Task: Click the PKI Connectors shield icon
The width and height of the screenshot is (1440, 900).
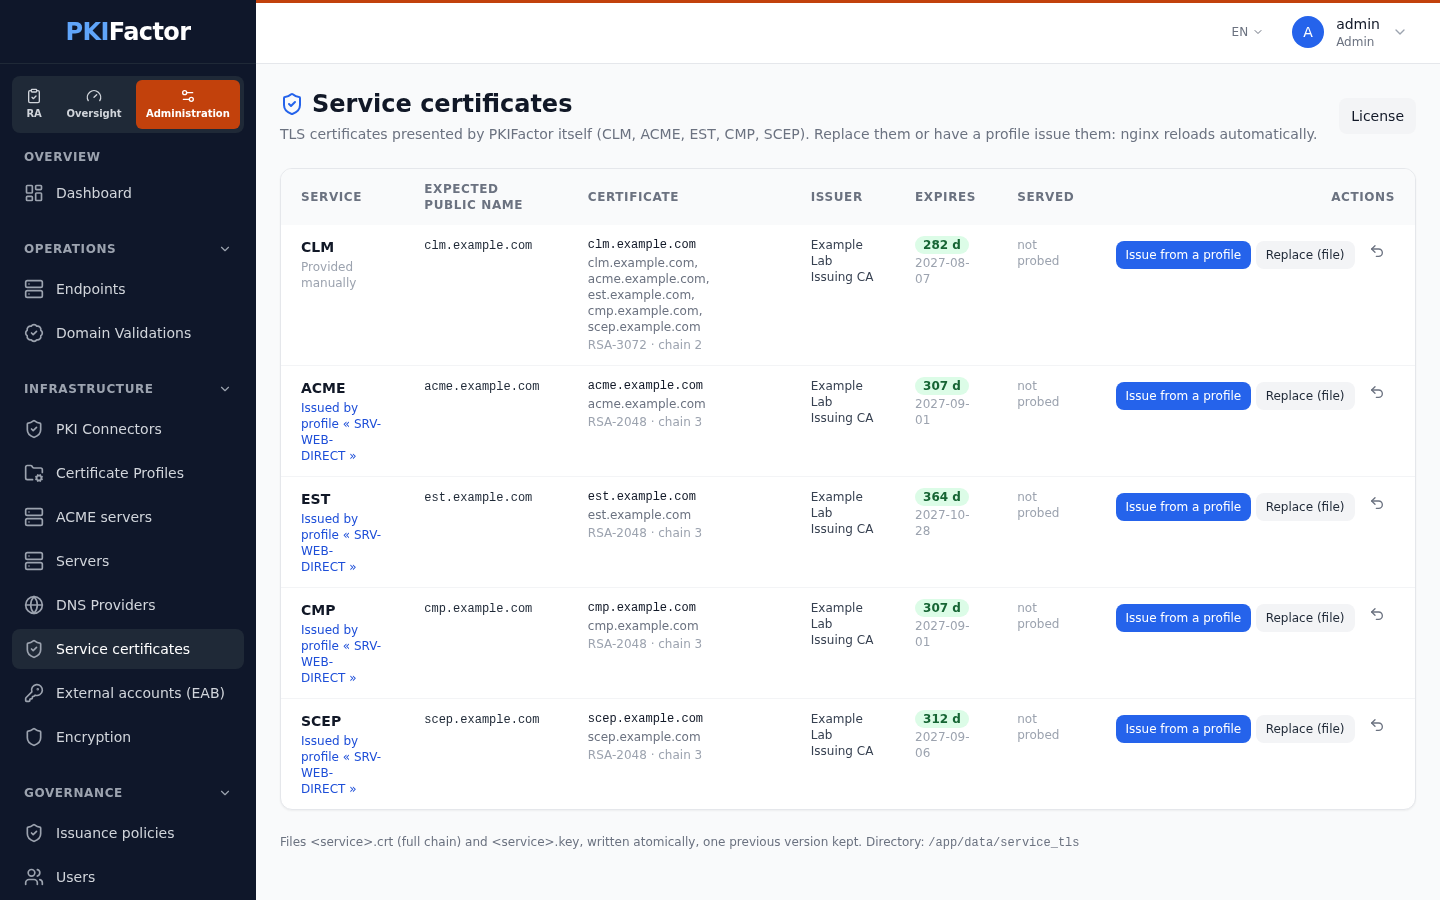Action: tap(34, 429)
